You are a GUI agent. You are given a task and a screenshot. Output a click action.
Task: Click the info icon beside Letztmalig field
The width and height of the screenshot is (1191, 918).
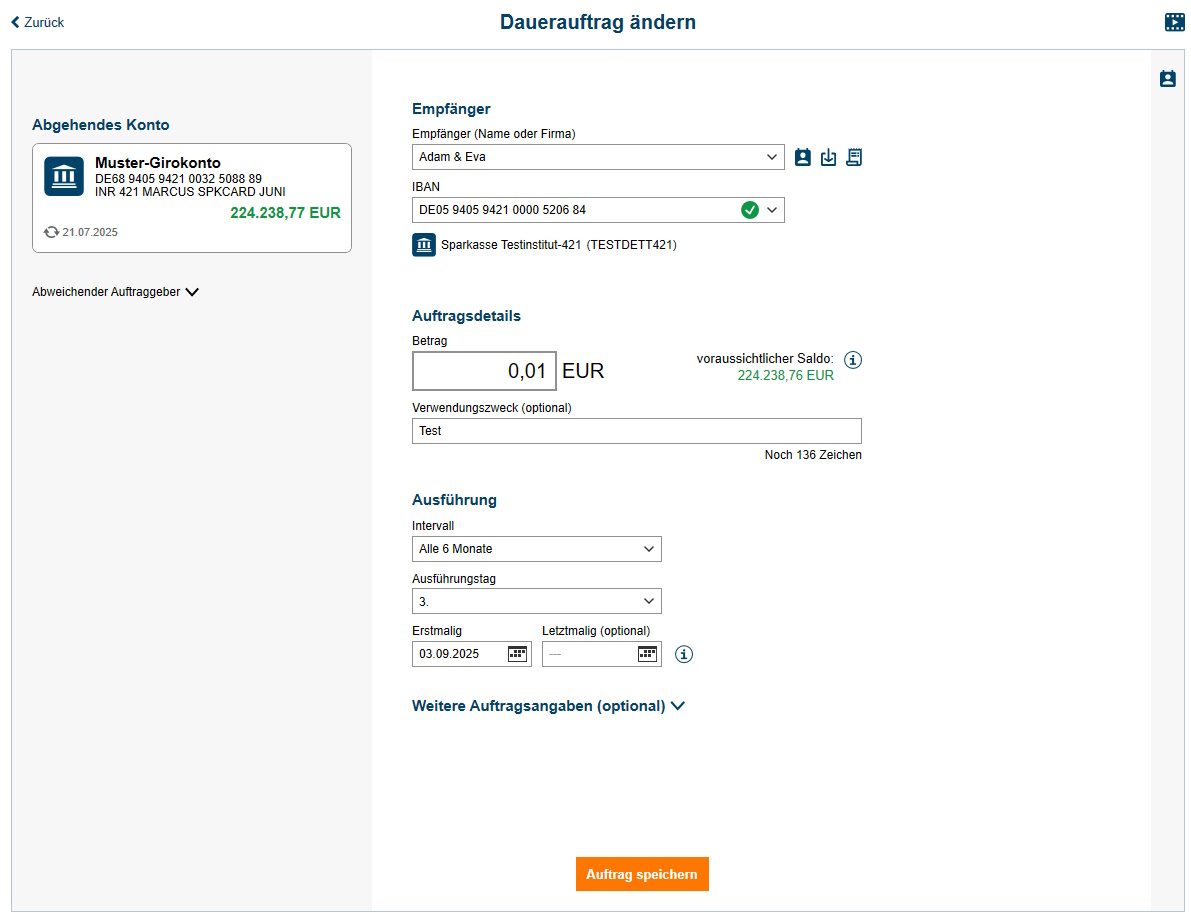pyautogui.click(x=684, y=654)
